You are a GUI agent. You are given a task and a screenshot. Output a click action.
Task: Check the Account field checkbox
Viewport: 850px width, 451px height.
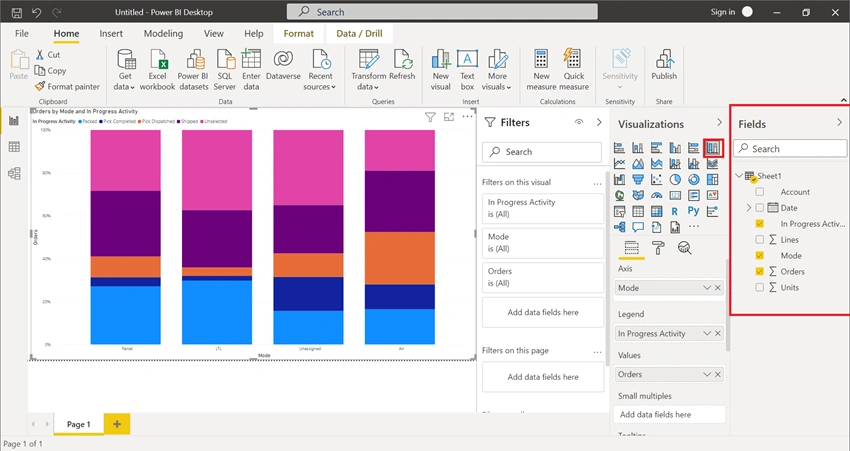(759, 192)
